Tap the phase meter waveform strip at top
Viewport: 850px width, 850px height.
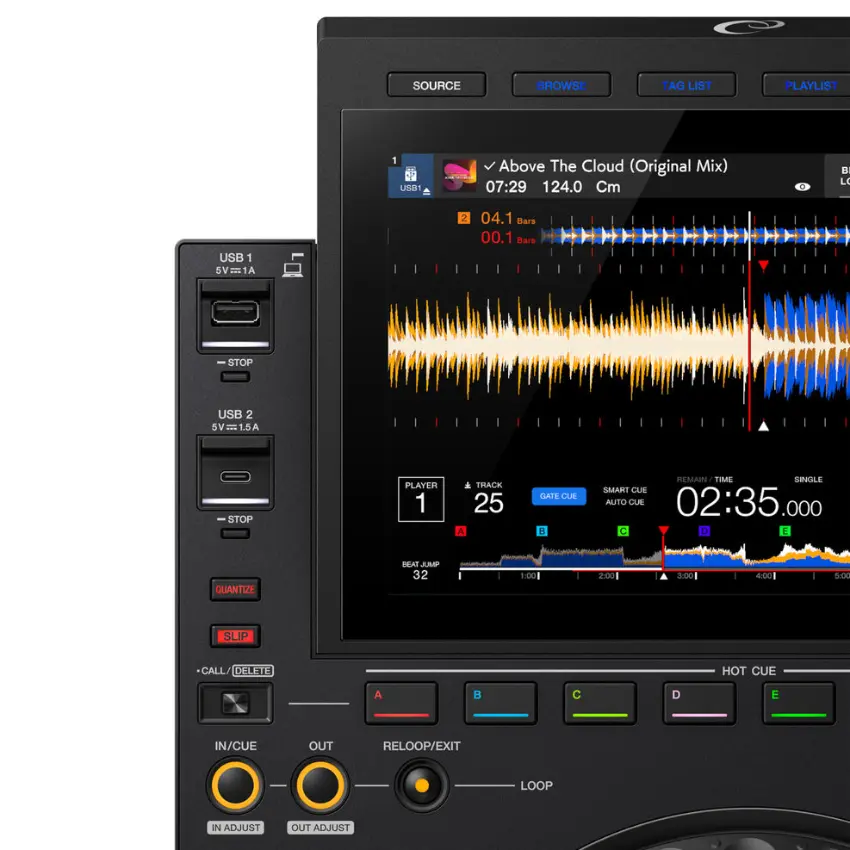pyautogui.click(x=696, y=236)
